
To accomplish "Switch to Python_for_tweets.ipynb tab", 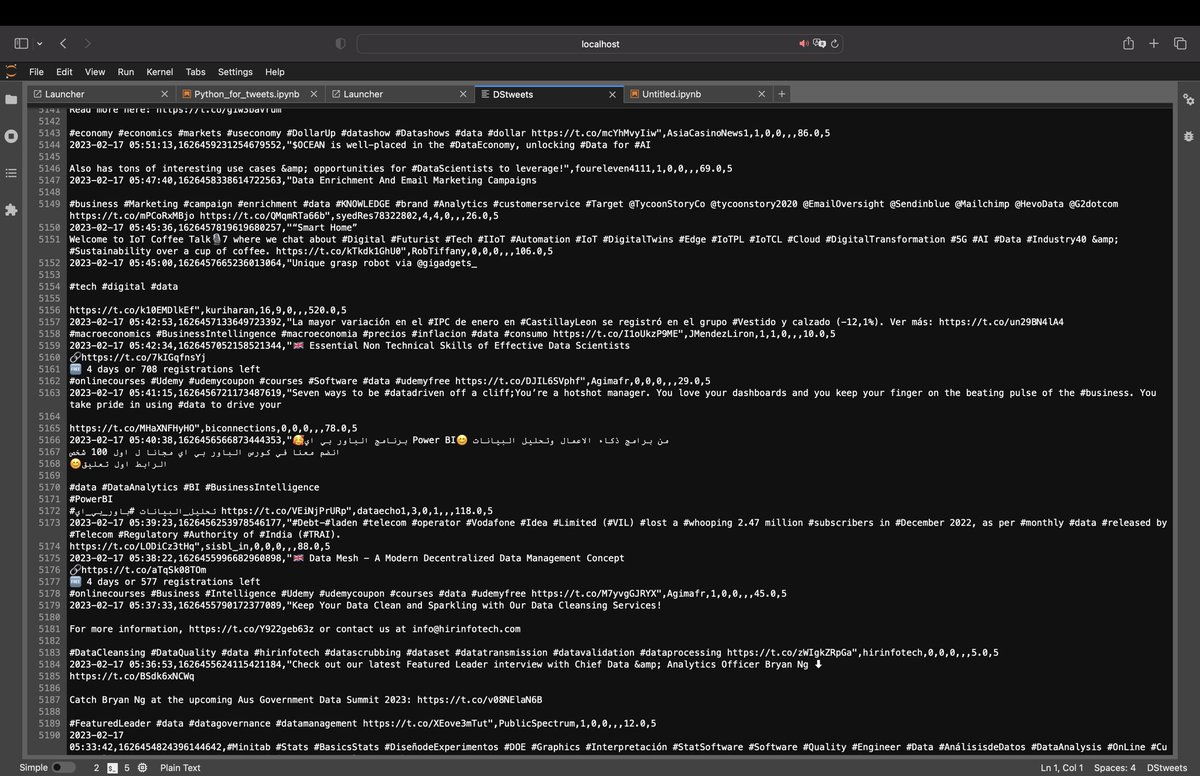I will (250, 94).
